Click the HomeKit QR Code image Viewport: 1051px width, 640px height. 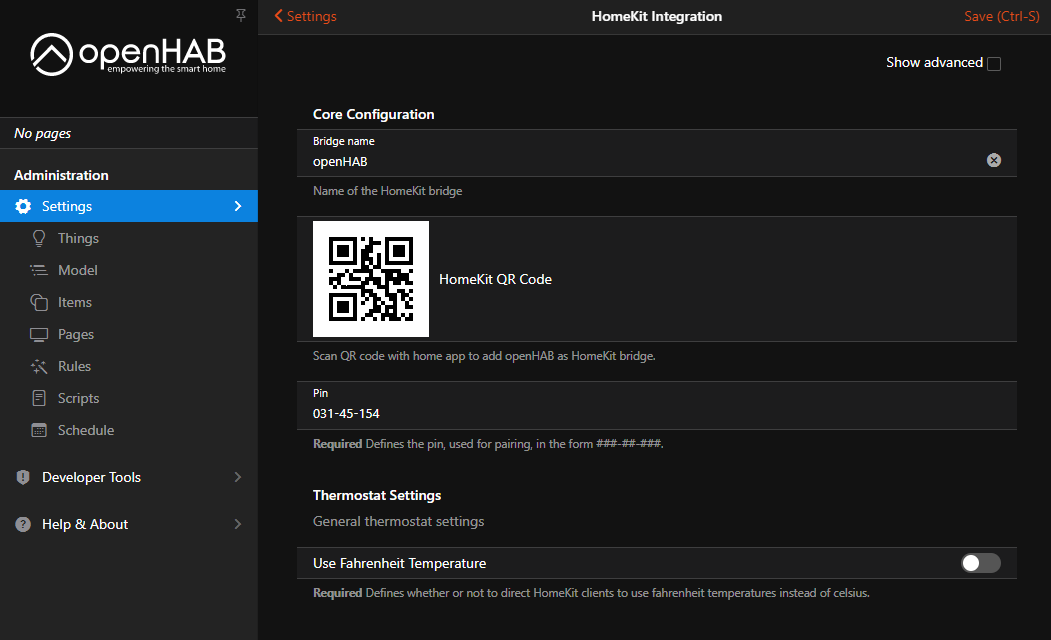coord(370,279)
